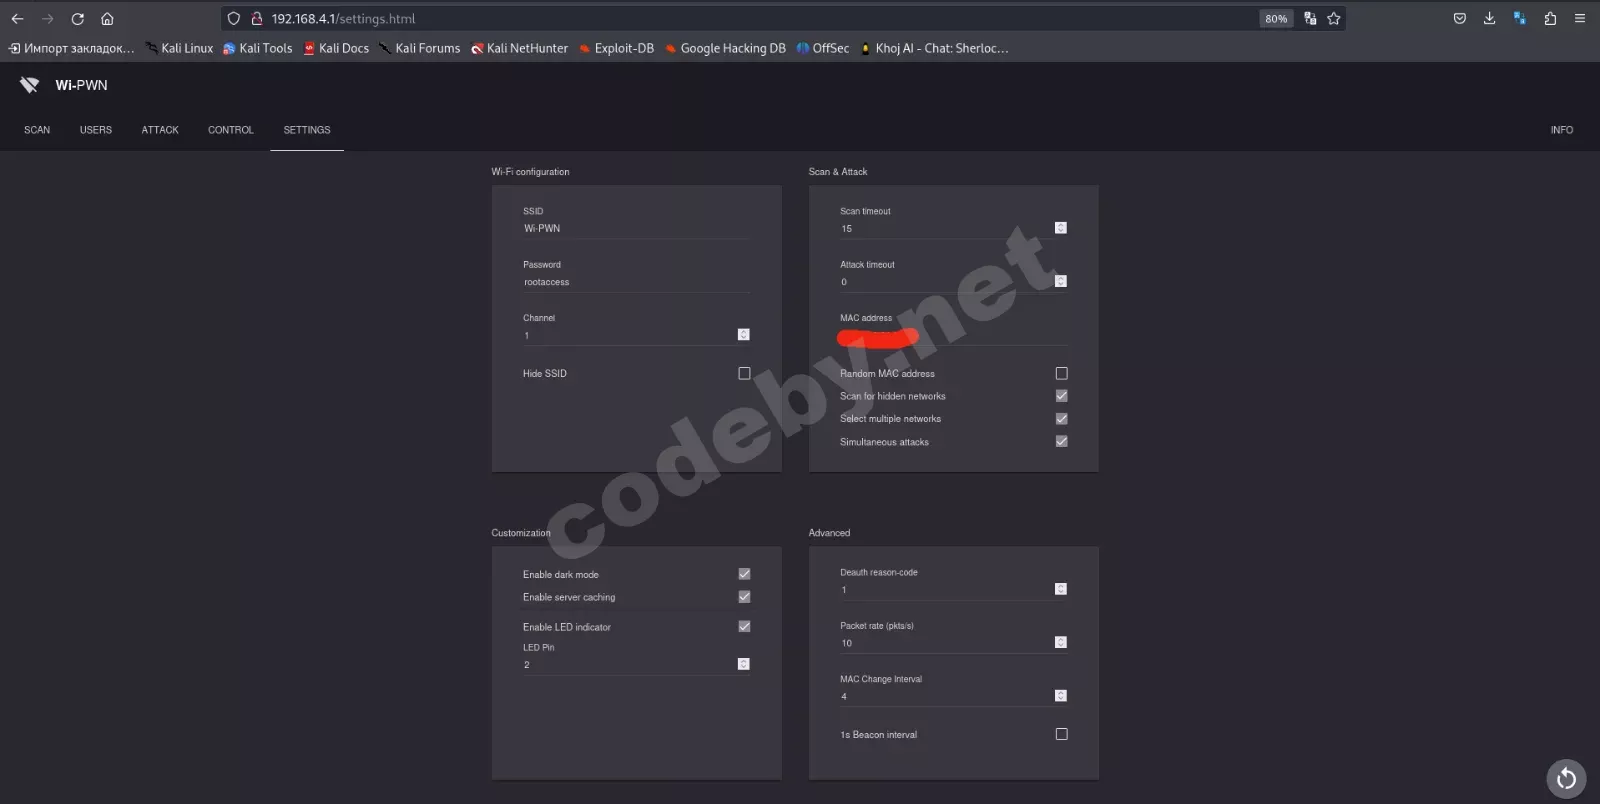Open the Exploit-DB bookmark
The image size is (1600, 804).
pos(617,48)
